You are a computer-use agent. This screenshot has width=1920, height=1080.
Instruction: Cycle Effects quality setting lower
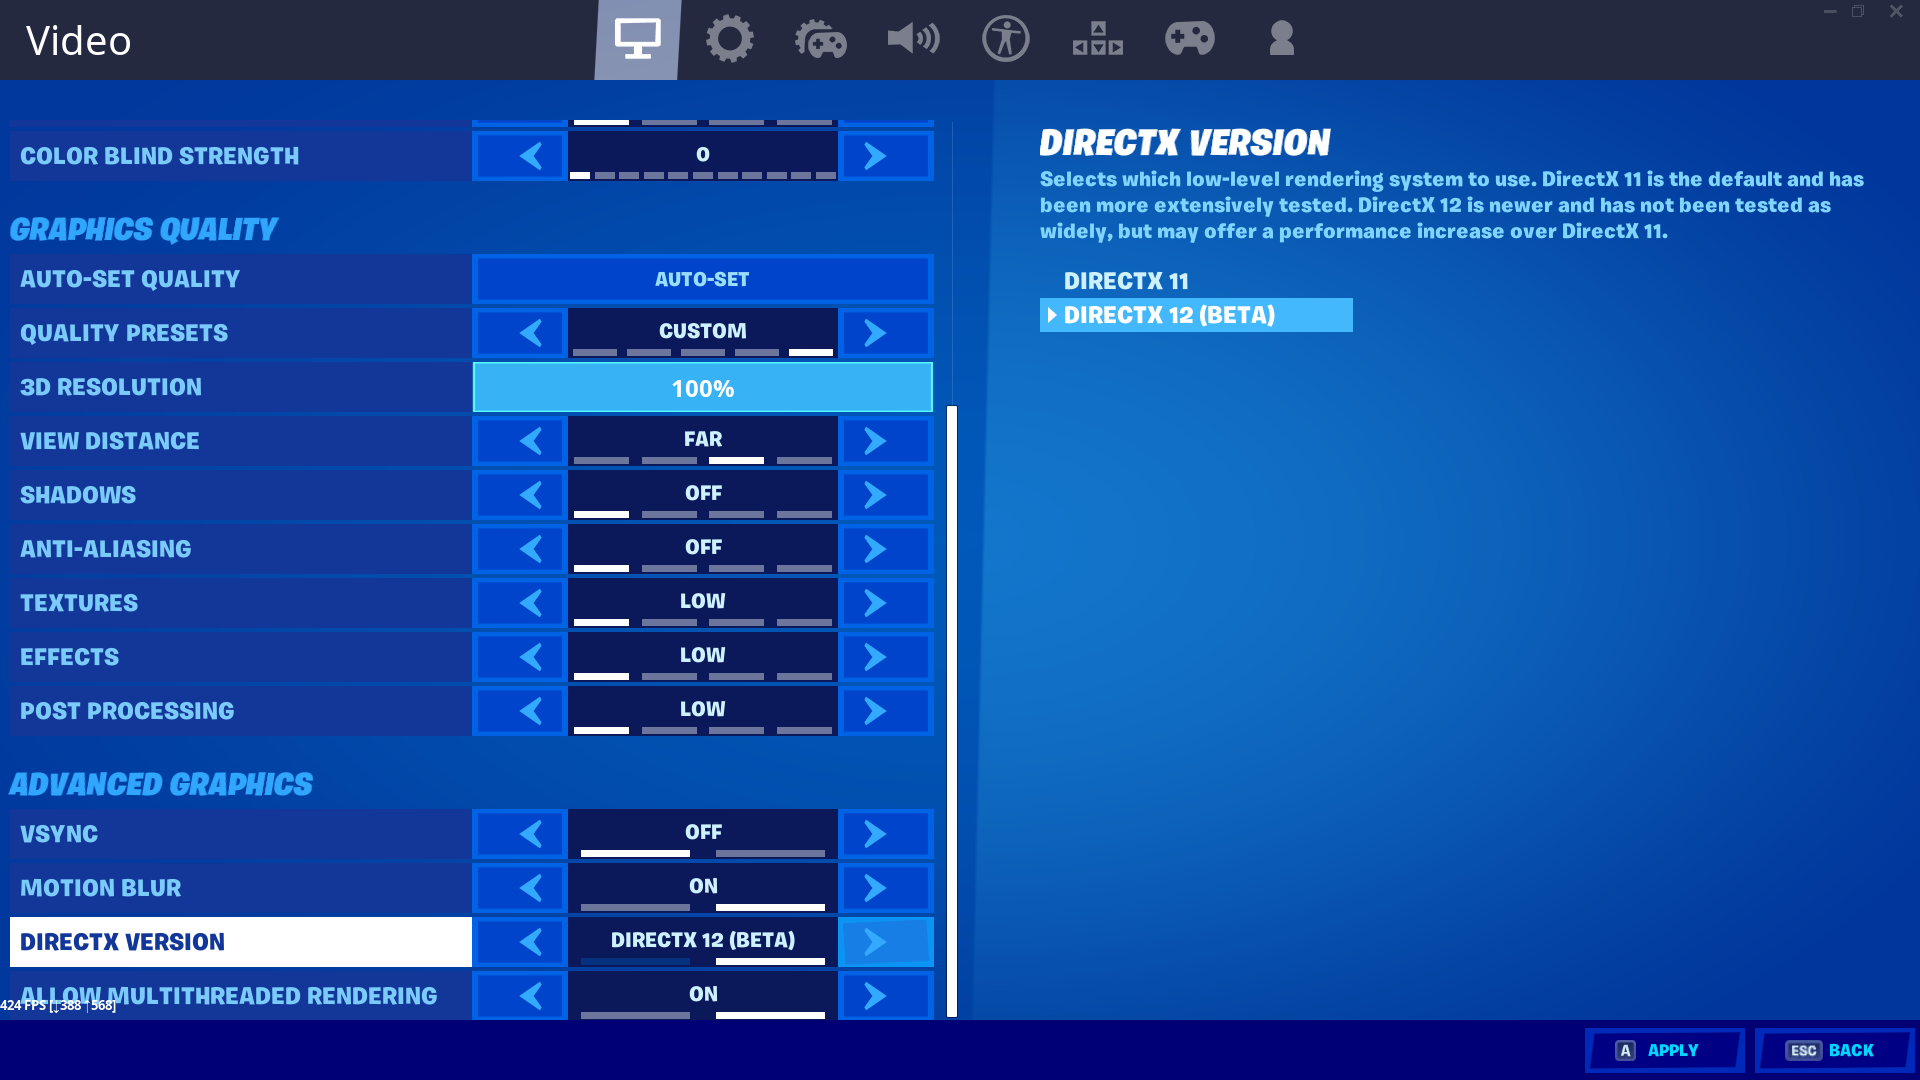[x=530, y=655]
